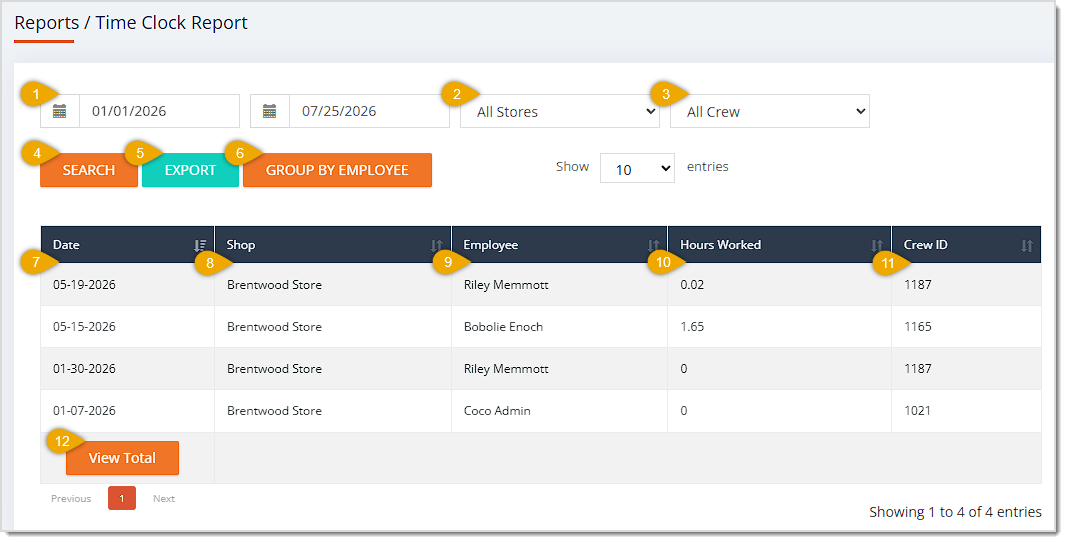Select page 1 in pagination
This screenshot has width=1066, height=542.
122,498
